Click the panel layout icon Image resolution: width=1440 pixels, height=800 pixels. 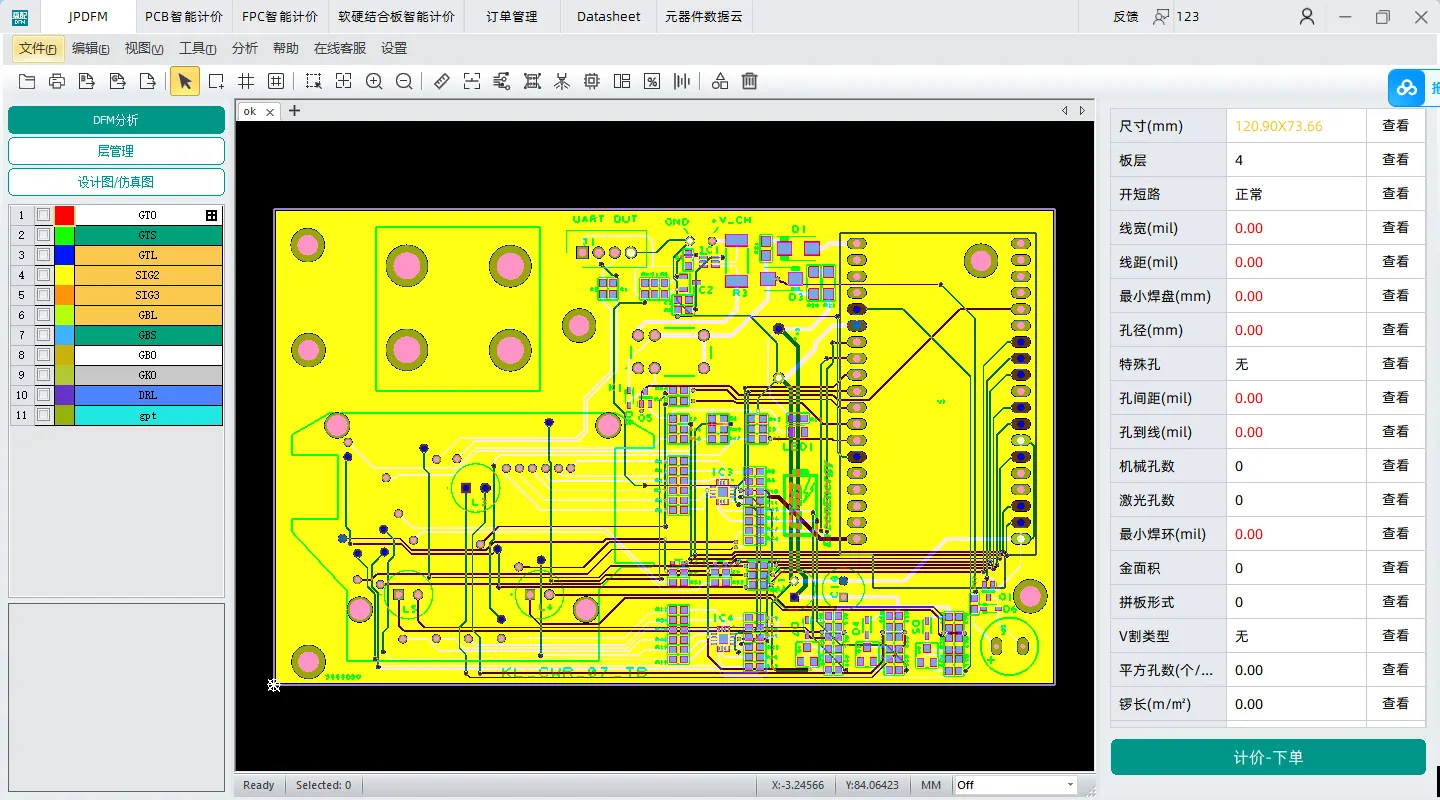pyautogui.click(x=622, y=82)
